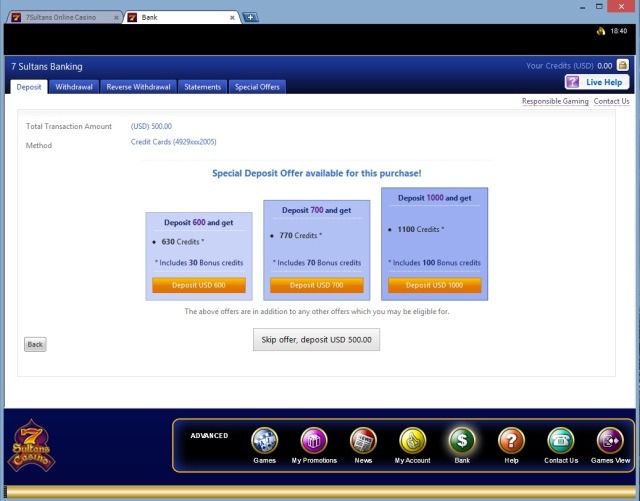Click 'Special Deposit Offer available' heading
640x501 pixels.
(317, 173)
